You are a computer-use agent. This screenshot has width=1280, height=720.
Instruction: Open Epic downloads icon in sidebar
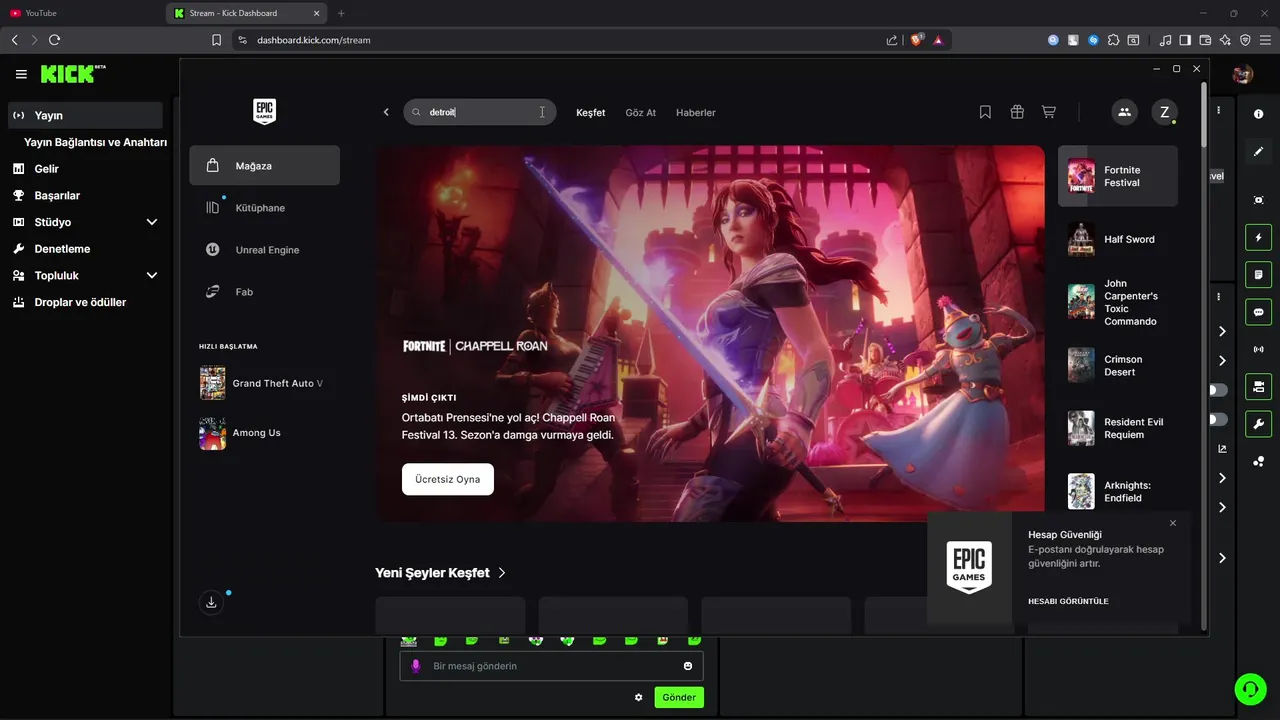(211, 602)
